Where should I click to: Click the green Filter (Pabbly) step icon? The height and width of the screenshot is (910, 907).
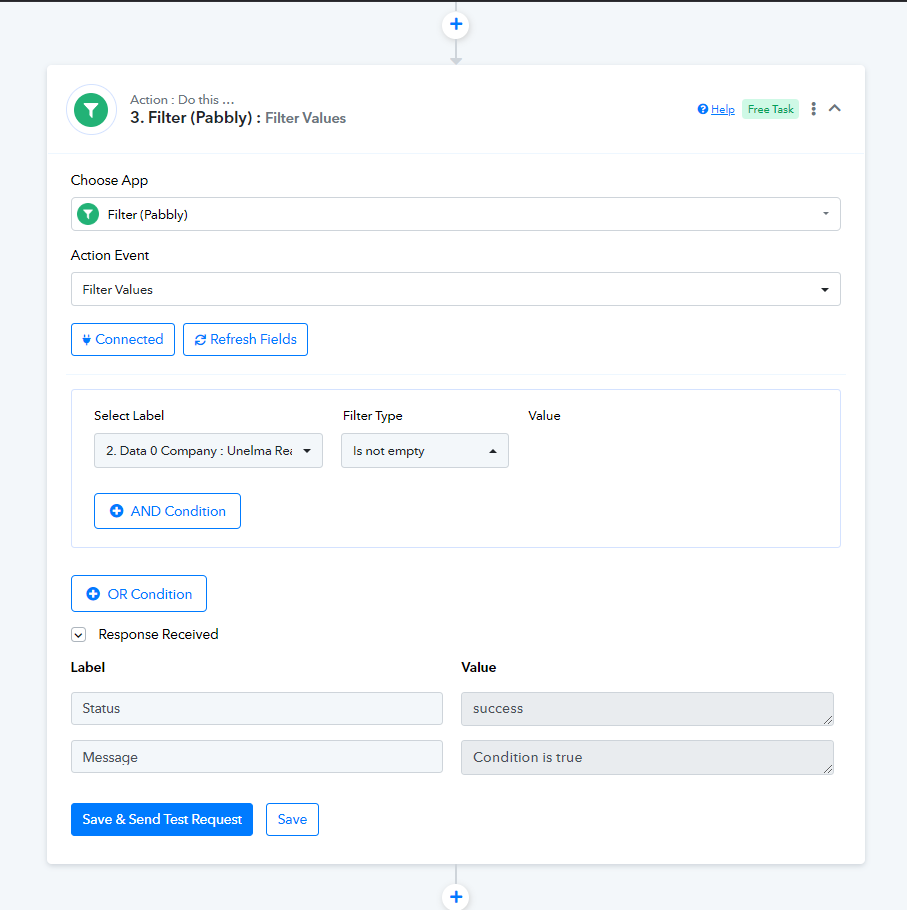pos(91,110)
